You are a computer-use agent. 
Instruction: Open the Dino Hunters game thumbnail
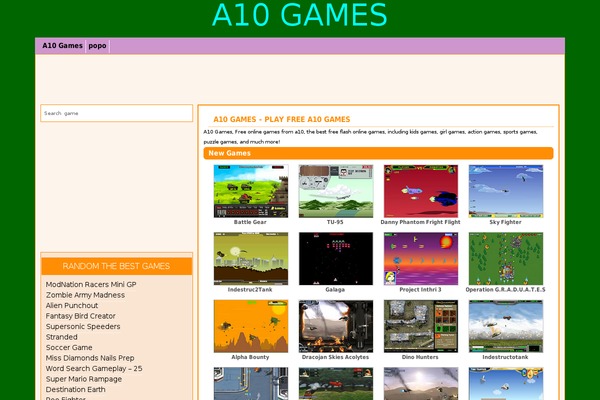coord(421,326)
